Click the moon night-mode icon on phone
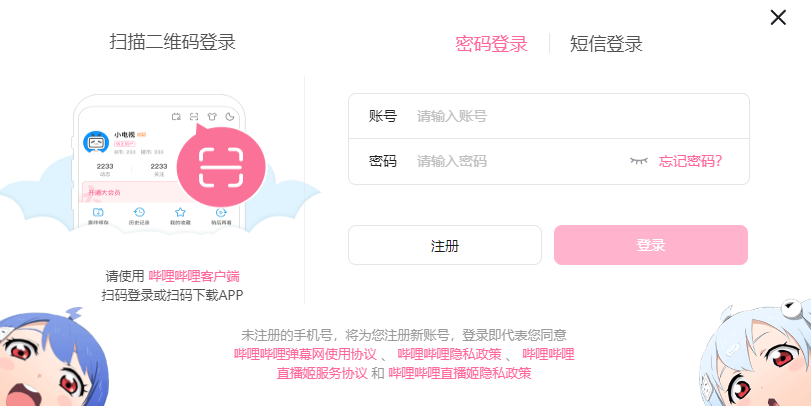This screenshot has width=811, height=406. (230, 117)
